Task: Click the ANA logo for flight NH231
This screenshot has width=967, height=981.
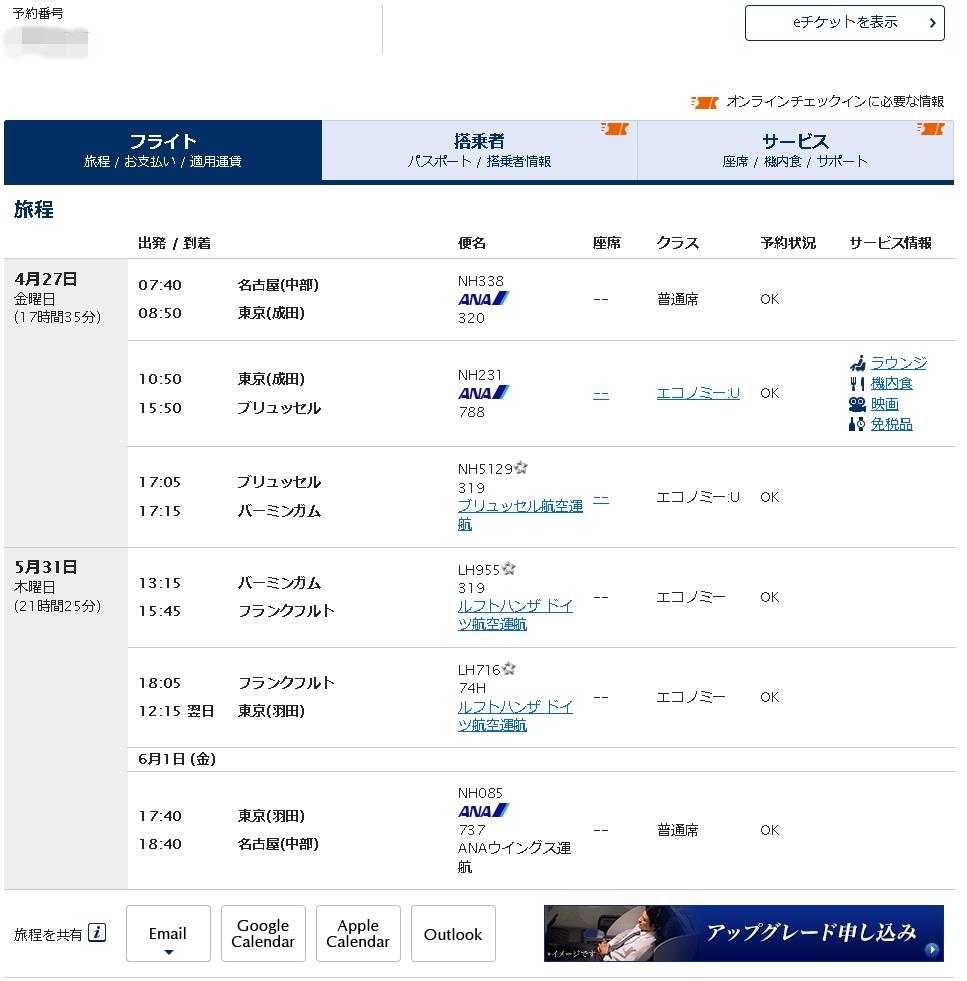Action: (x=483, y=393)
